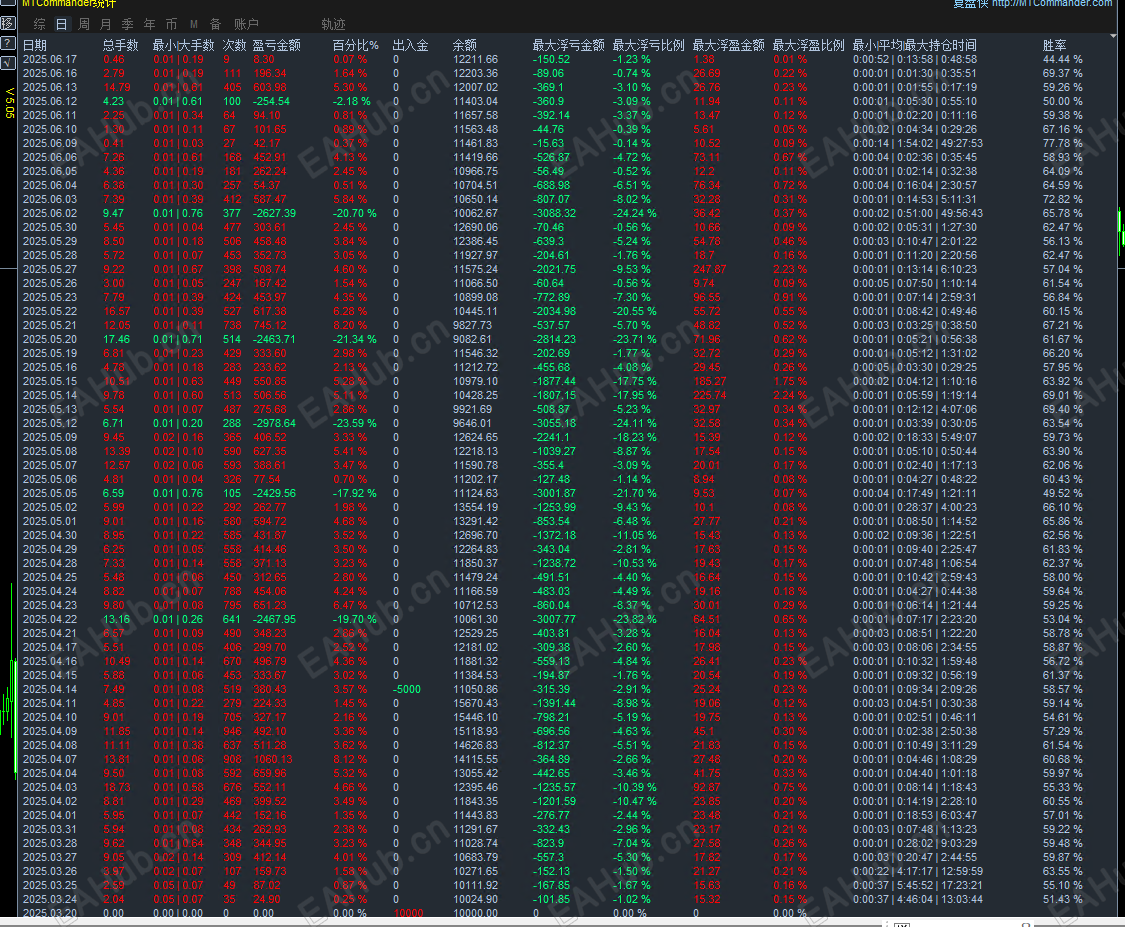Screen dimensions: 1125x927
Task: Click the win rate 72.82 % on 2025.06.03
Action: [1063, 199]
